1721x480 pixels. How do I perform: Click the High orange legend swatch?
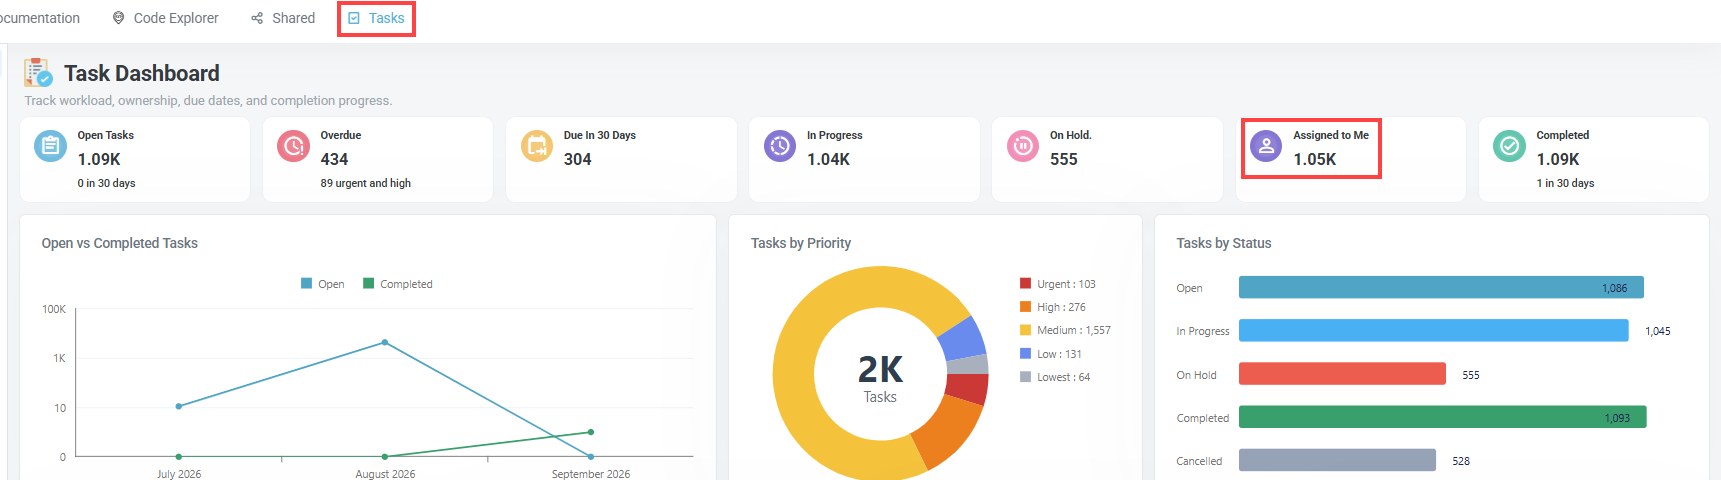click(x=1025, y=307)
